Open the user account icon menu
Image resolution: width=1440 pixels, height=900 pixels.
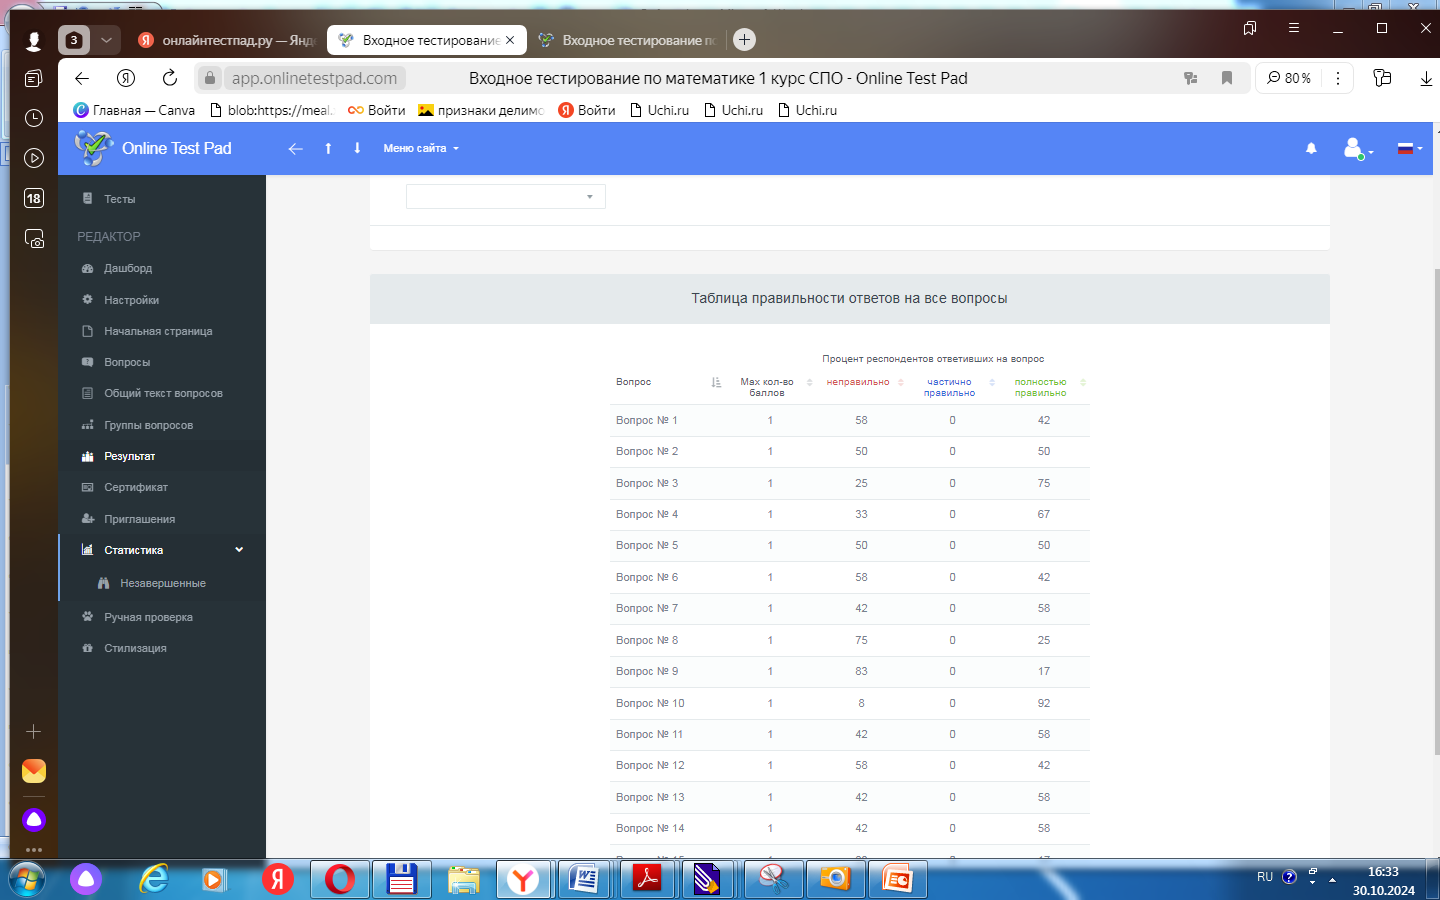coord(1355,149)
